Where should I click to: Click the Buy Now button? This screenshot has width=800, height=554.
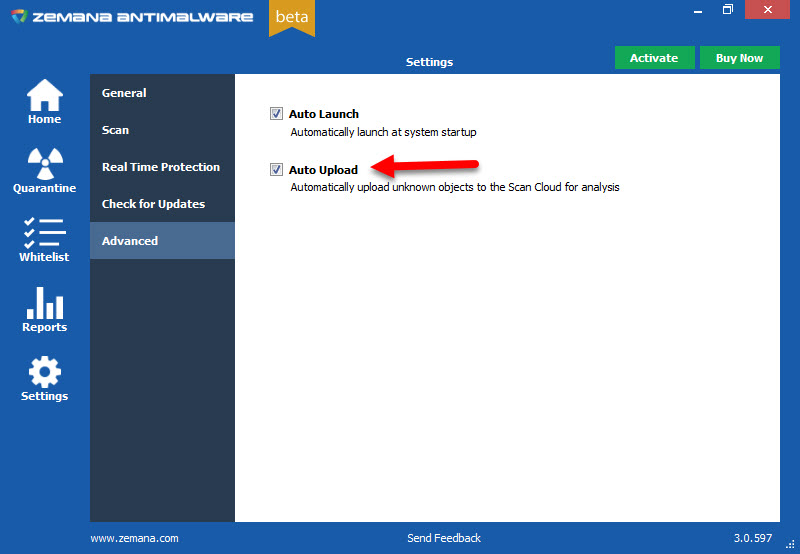[740, 58]
